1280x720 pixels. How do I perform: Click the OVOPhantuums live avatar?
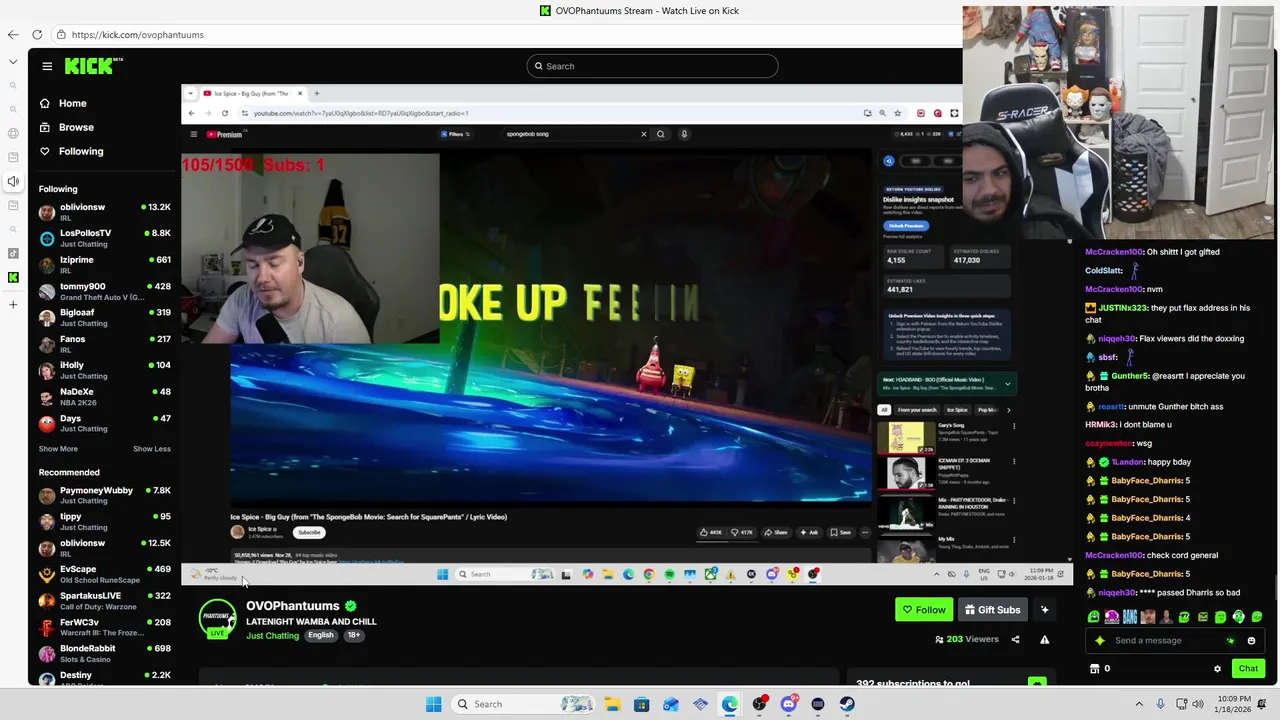click(217, 619)
